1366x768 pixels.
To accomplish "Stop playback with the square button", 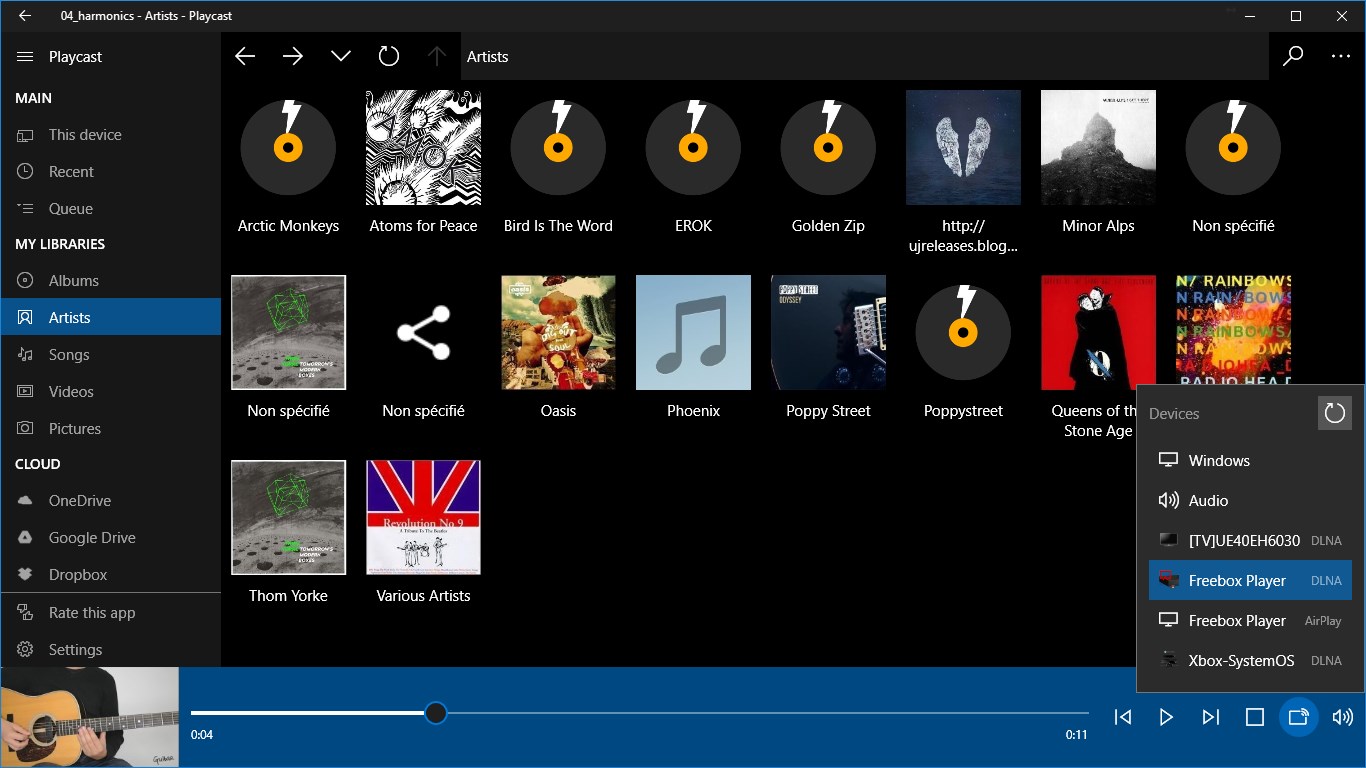I will pos(1255,717).
